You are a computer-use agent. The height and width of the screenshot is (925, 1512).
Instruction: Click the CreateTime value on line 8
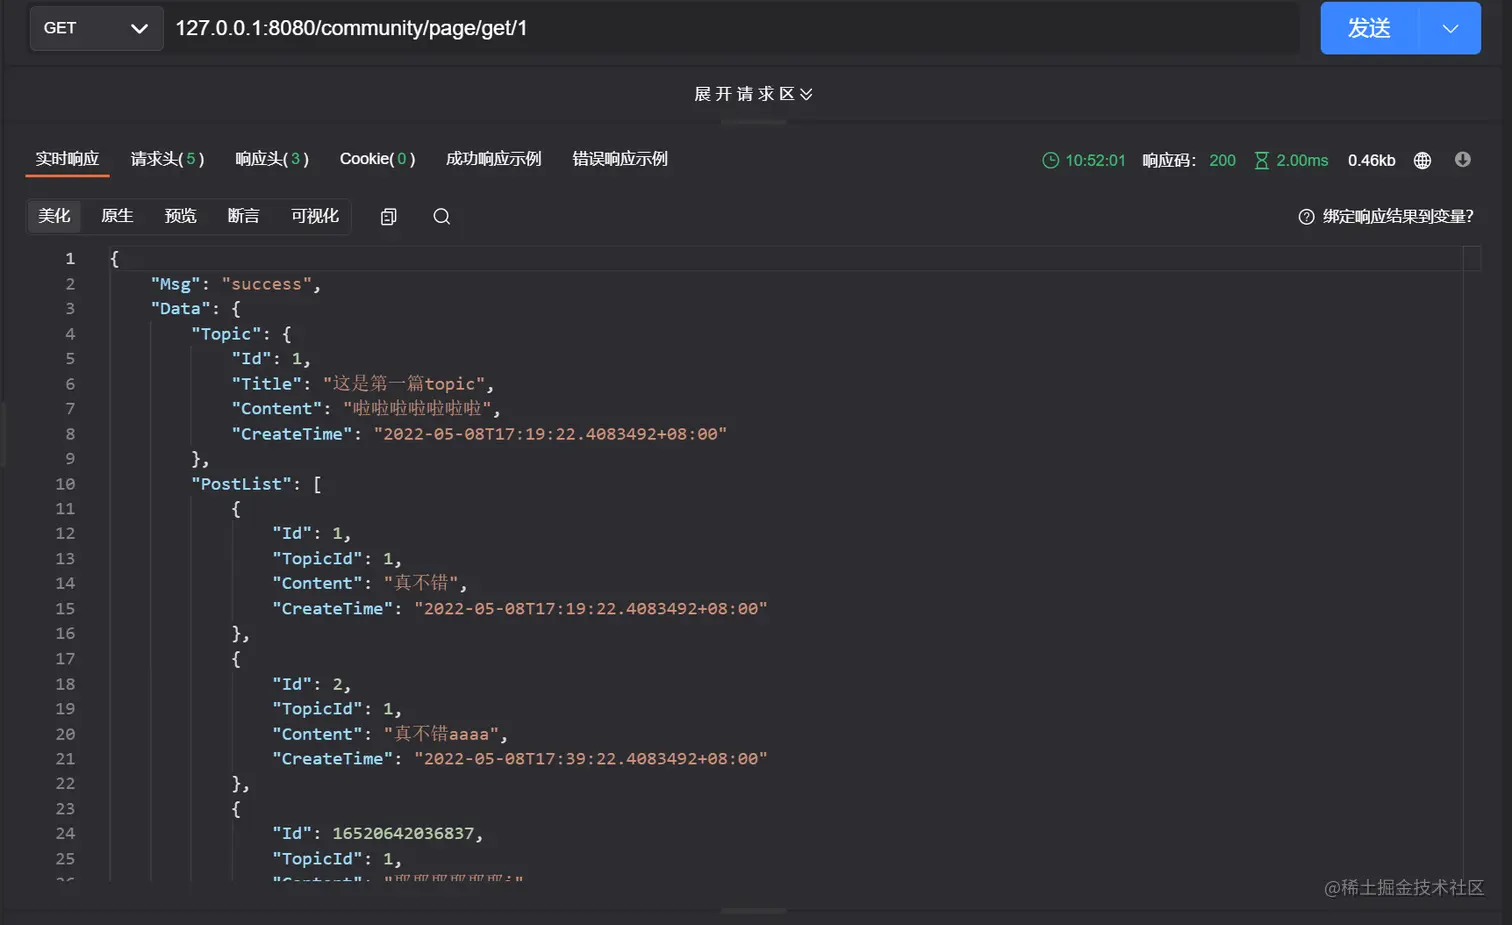(x=550, y=434)
